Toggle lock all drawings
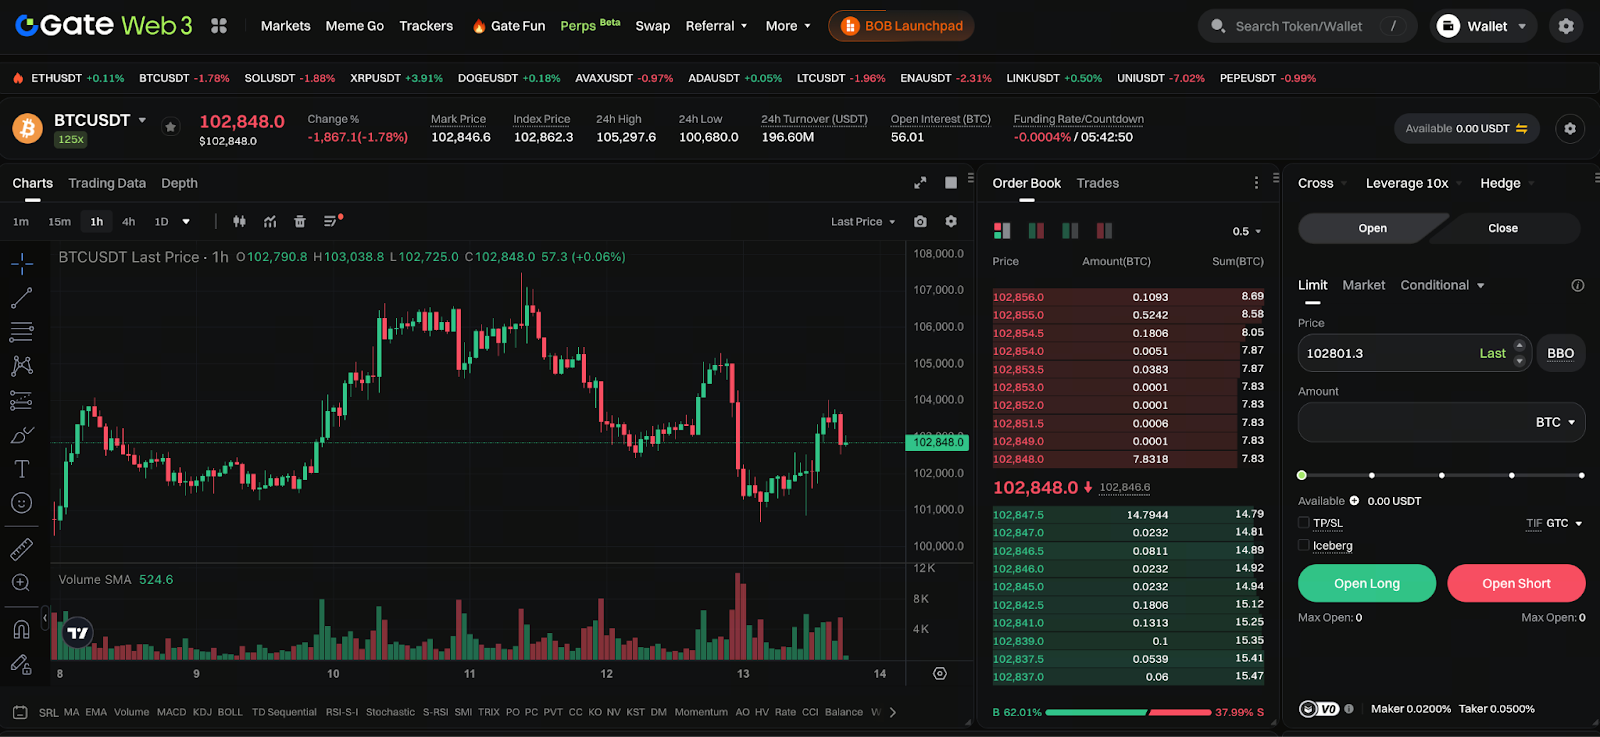Image resolution: width=1600 pixels, height=737 pixels. [x=22, y=664]
